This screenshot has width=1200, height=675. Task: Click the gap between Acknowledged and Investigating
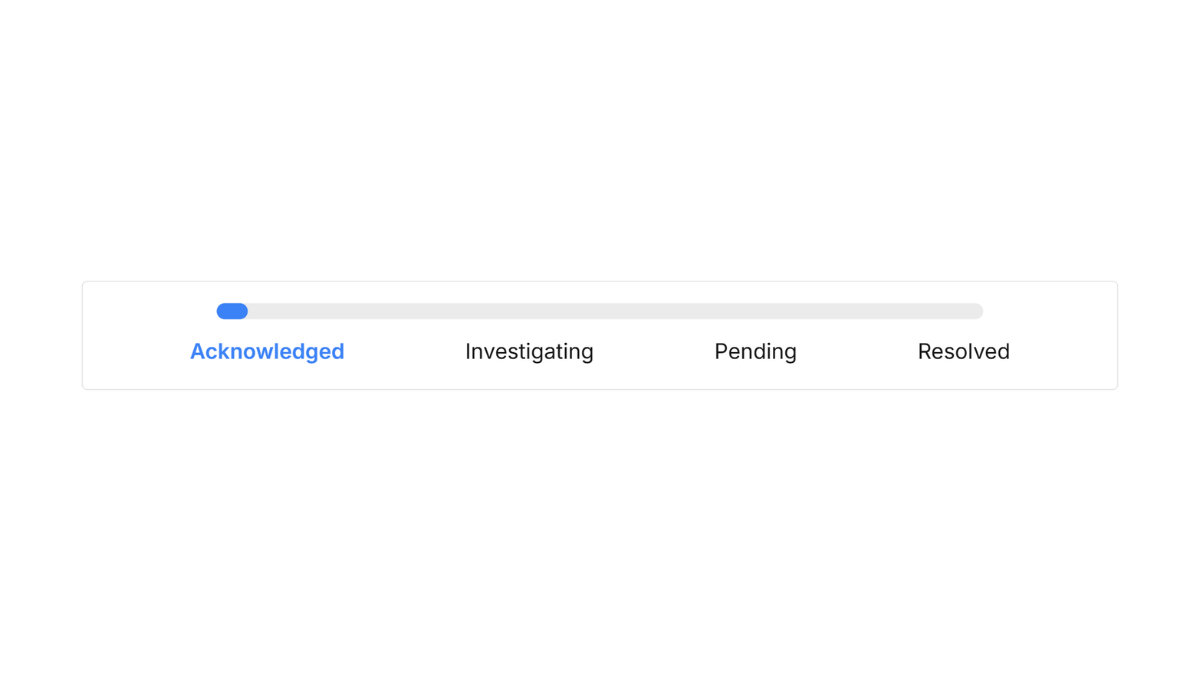click(x=405, y=352)
